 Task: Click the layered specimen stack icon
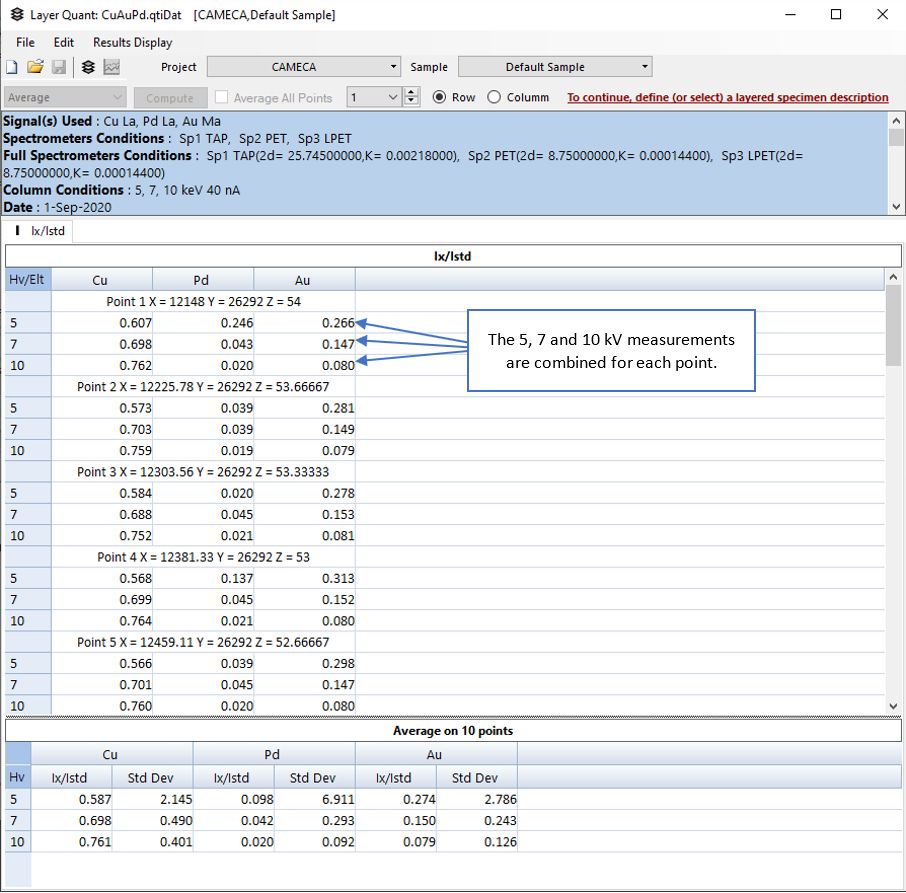pyautogui.click(x=88, y=68)
